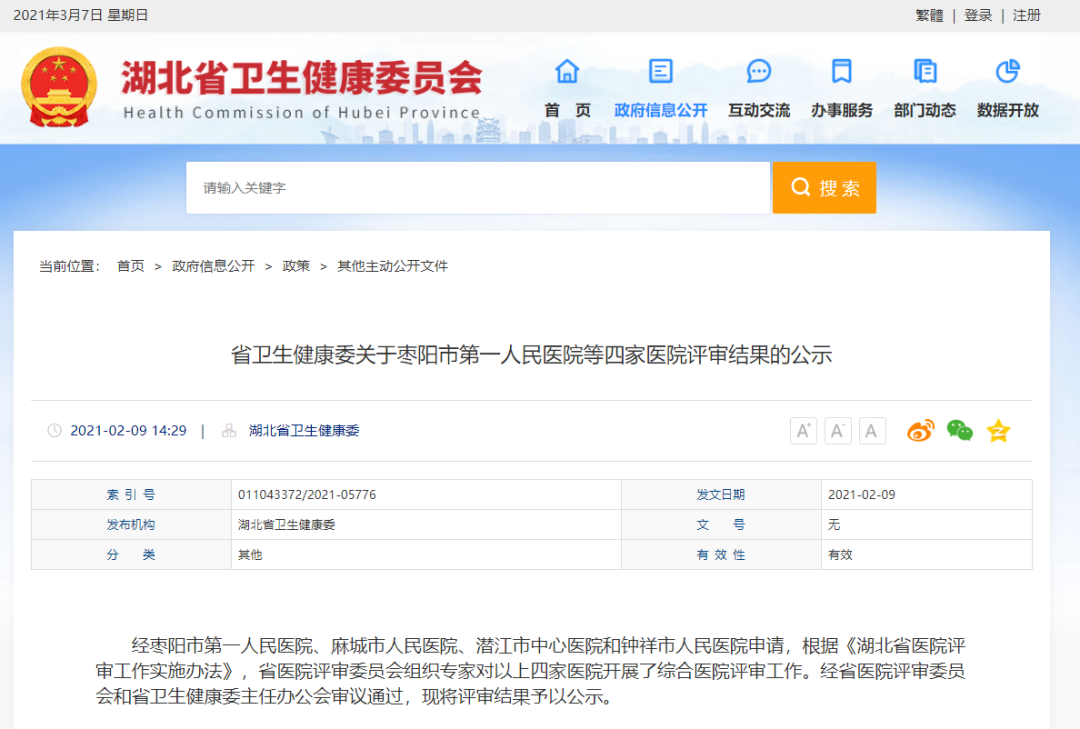Click the orange 搜索 search button
Viewport: 1080px width, 729px height.
click(824, 188)
